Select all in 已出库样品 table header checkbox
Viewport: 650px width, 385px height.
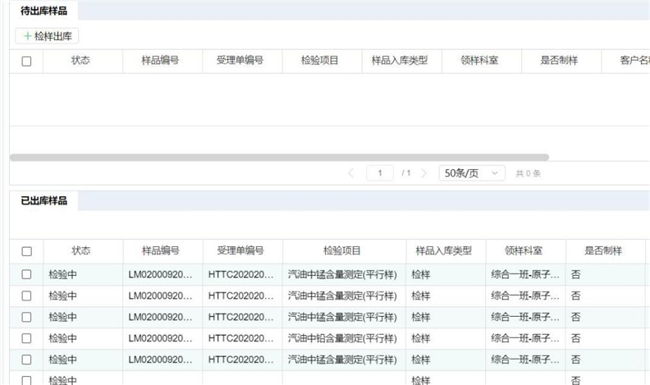point(27,252)
